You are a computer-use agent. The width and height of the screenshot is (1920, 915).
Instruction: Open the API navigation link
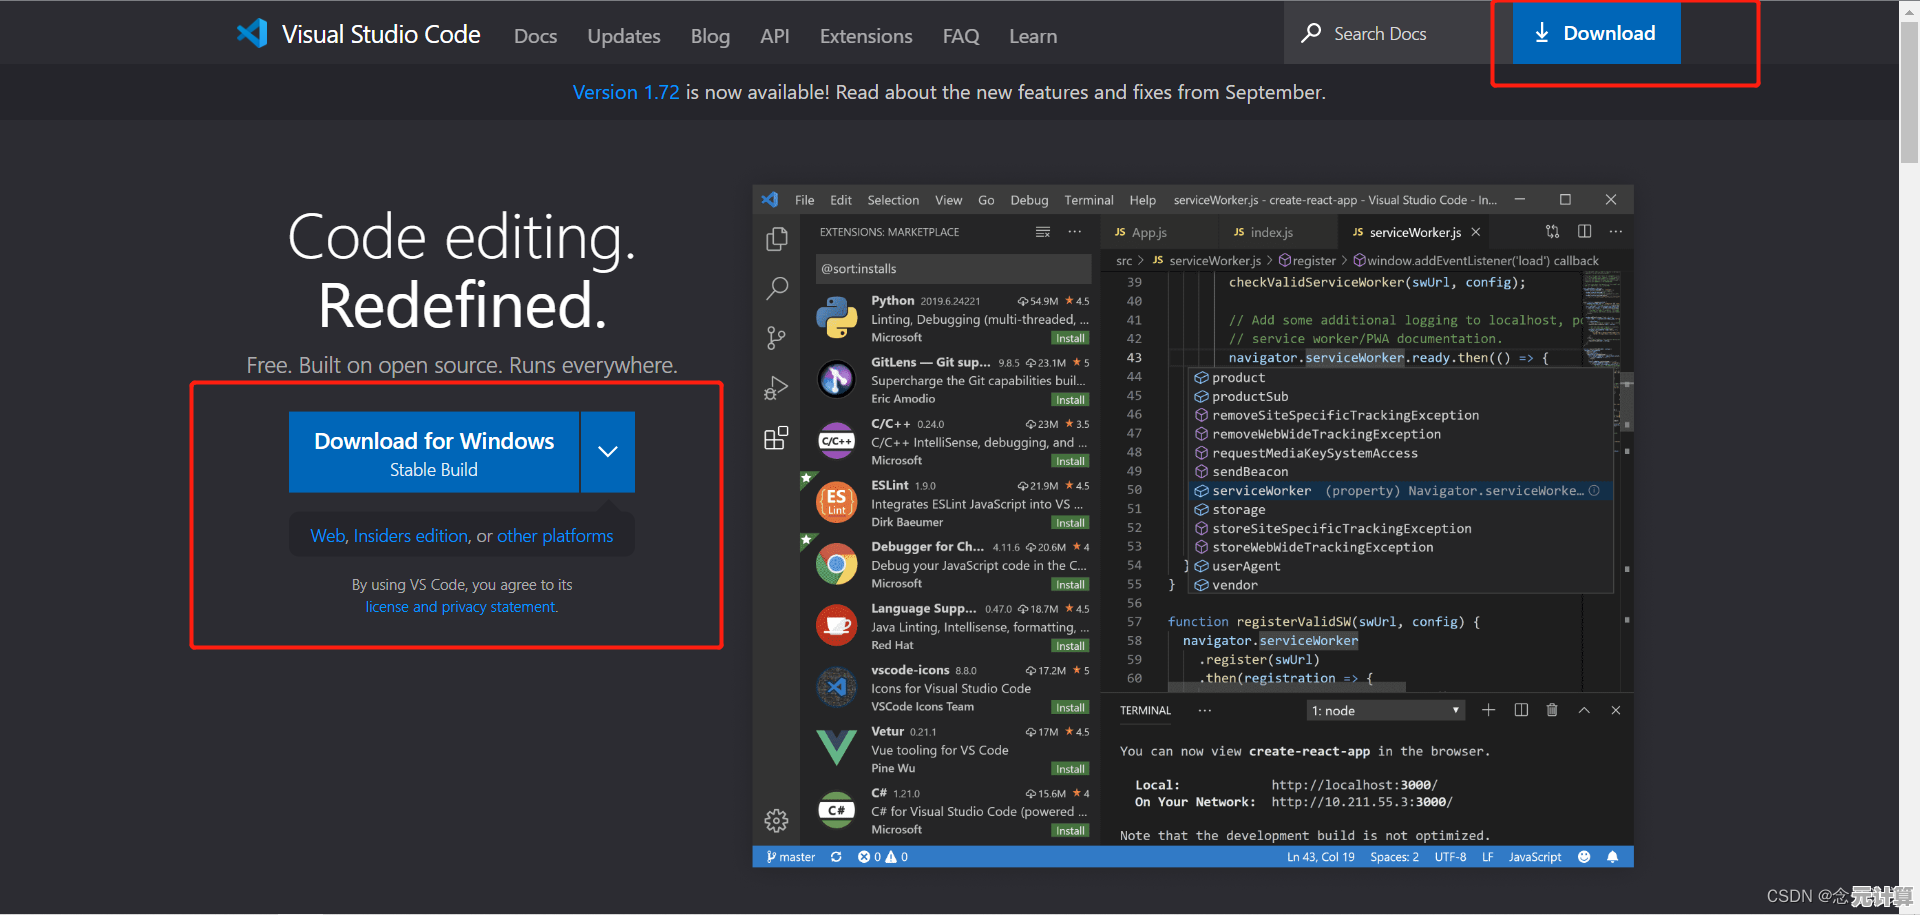[x=775, y=36]
